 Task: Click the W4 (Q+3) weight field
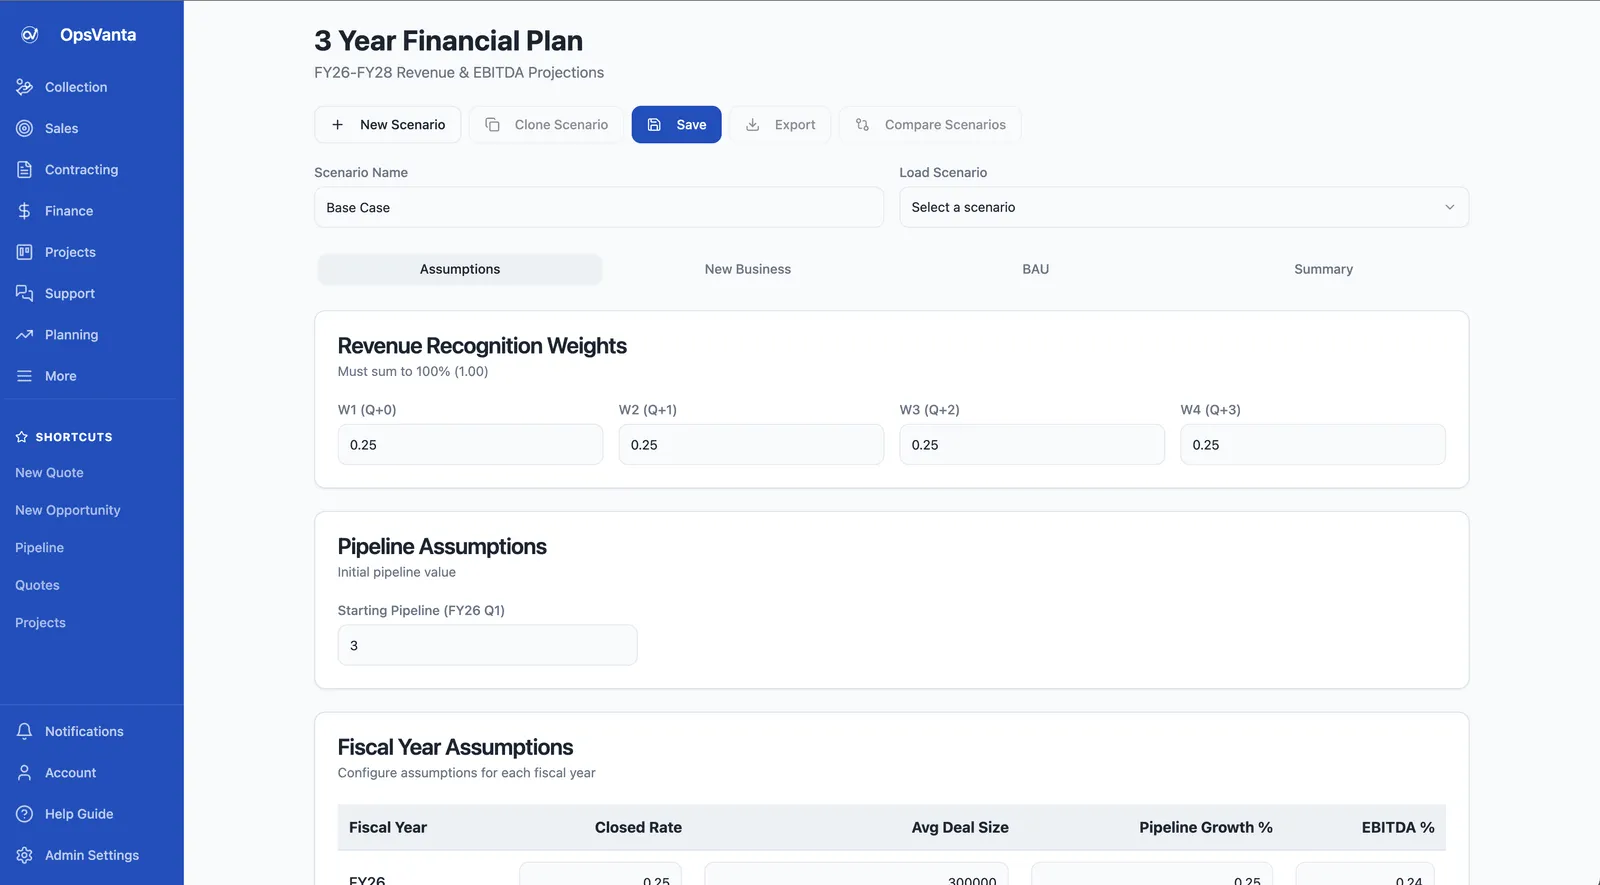(x=1313, y=445)
